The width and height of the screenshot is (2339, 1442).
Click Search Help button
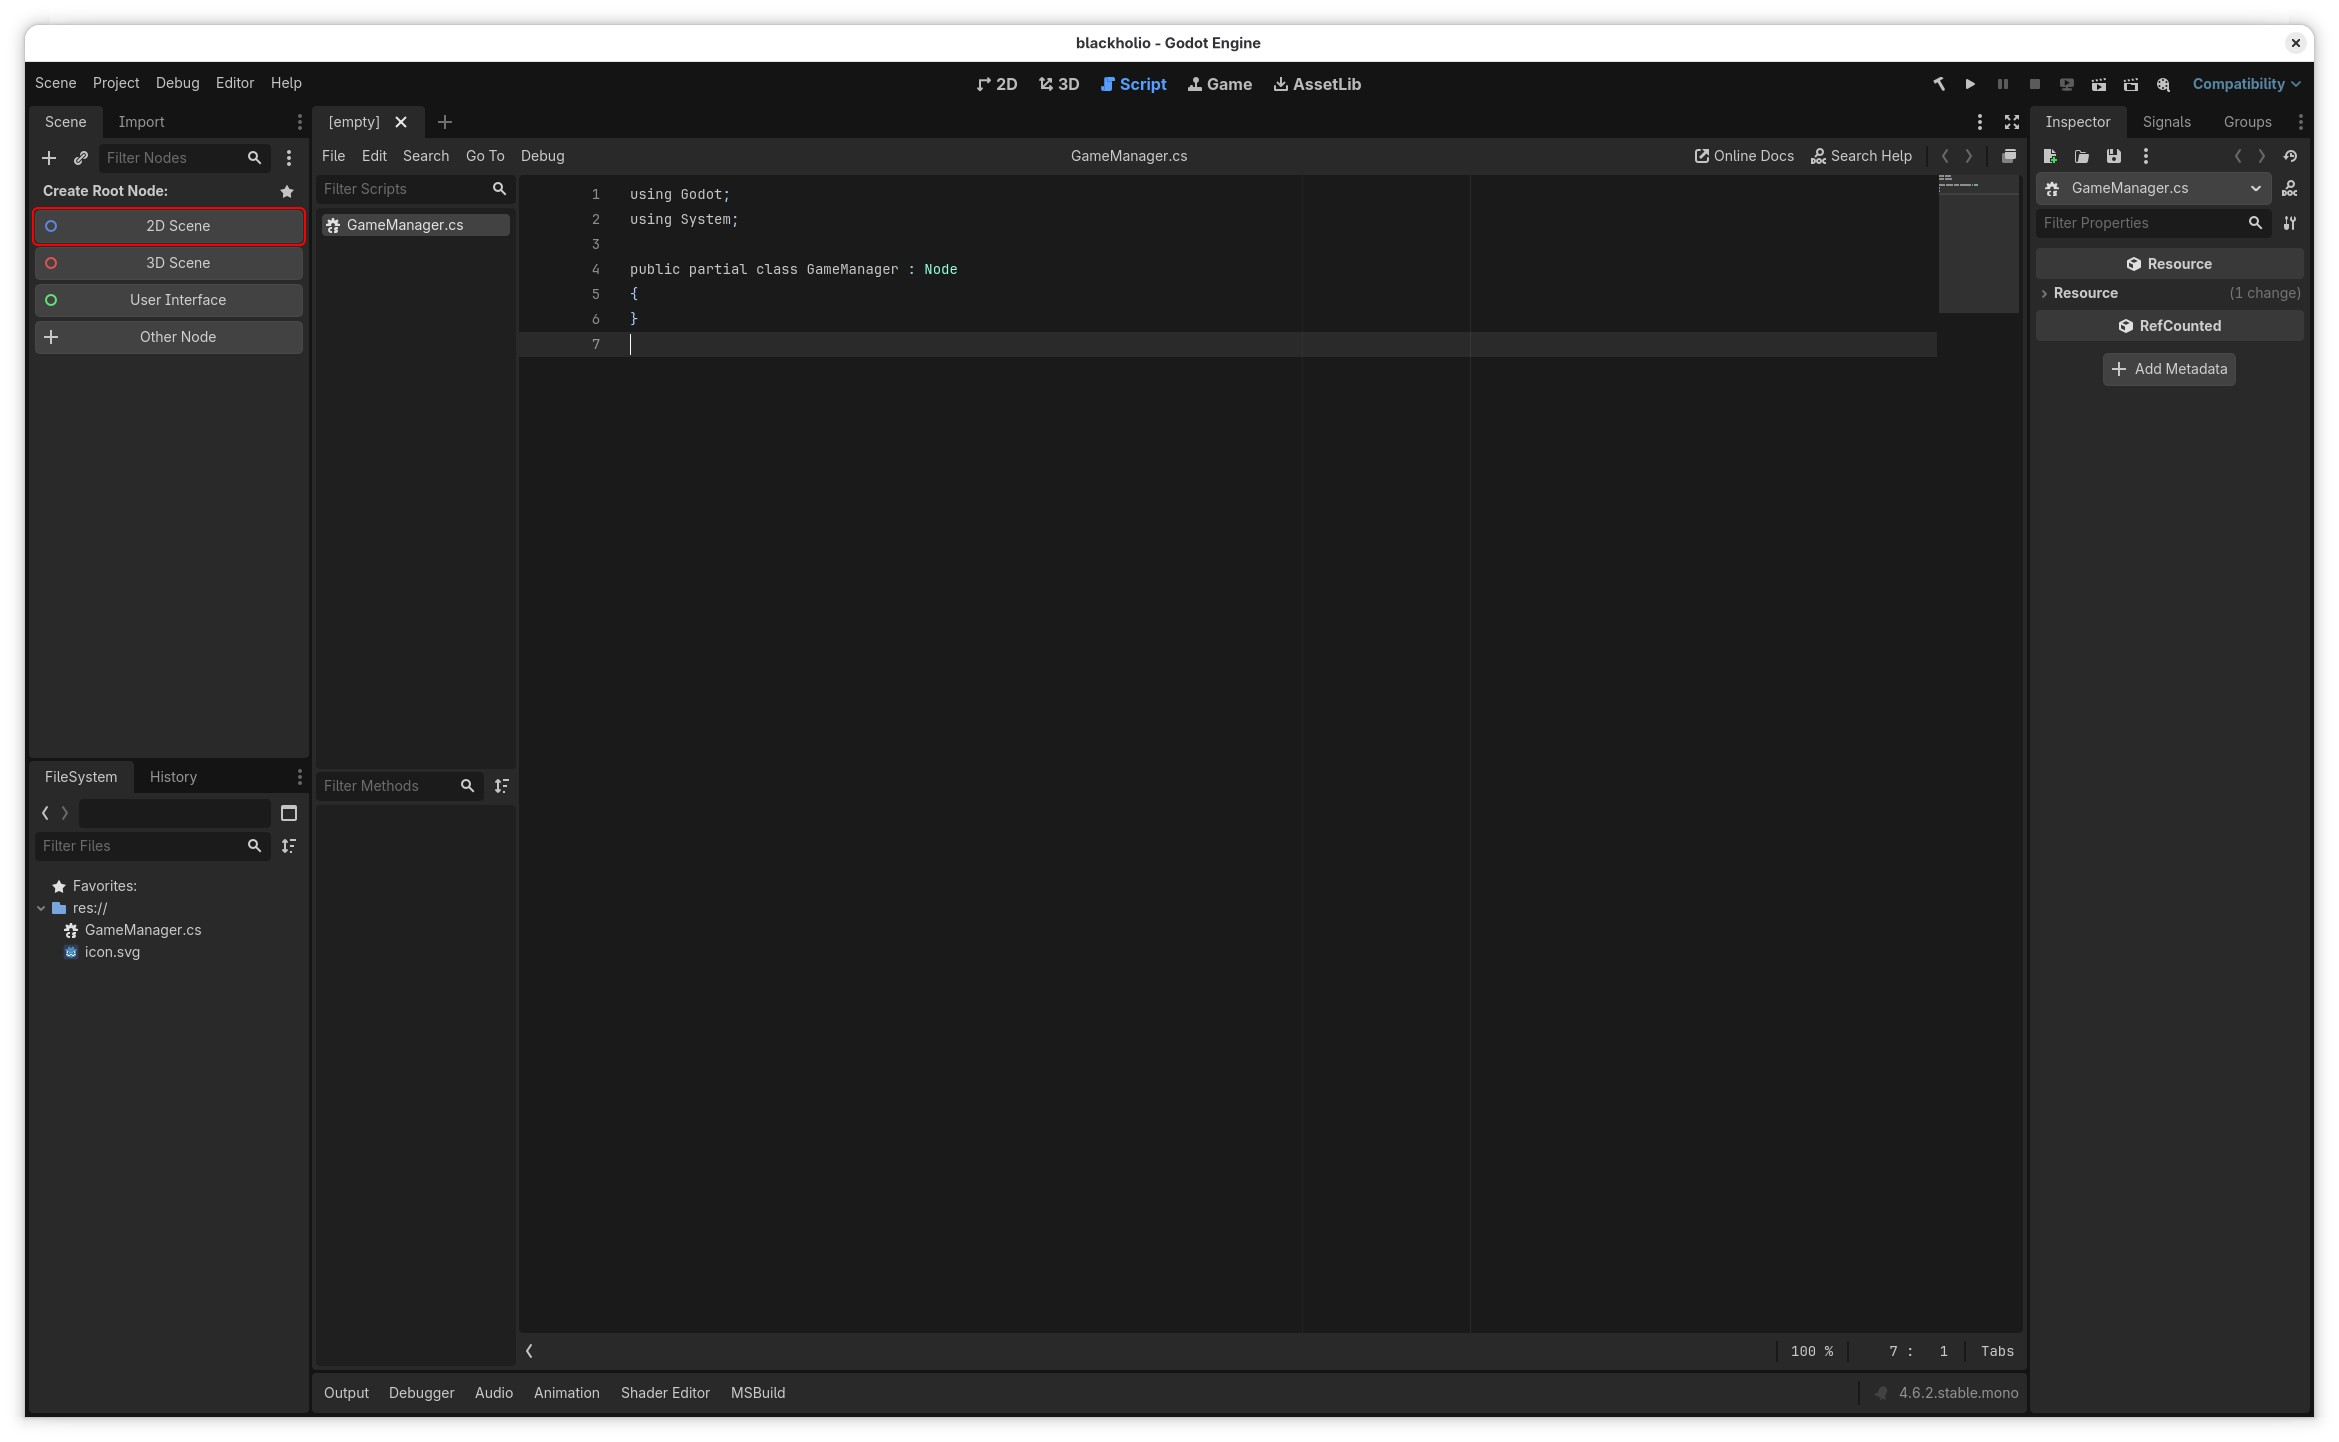(x=1861, y=156)
